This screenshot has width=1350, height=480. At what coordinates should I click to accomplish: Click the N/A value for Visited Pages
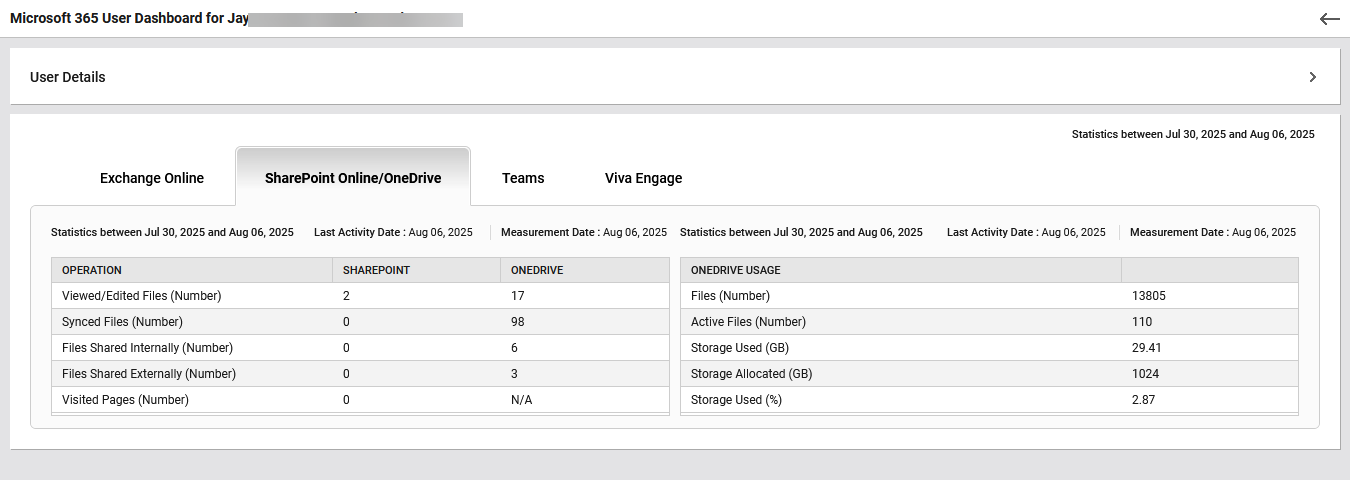[x=521, y=400]
